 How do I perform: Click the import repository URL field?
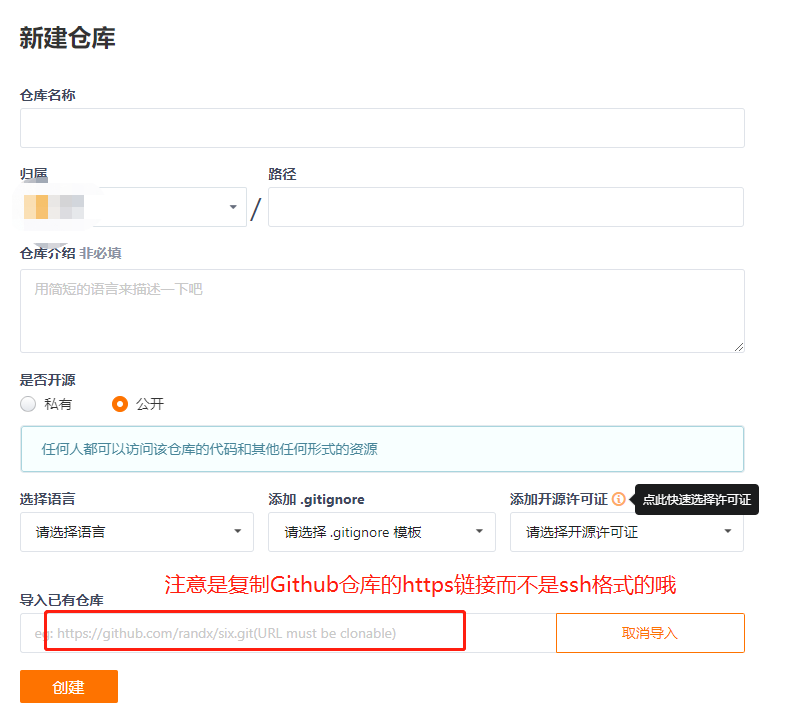tap(288, 633)
